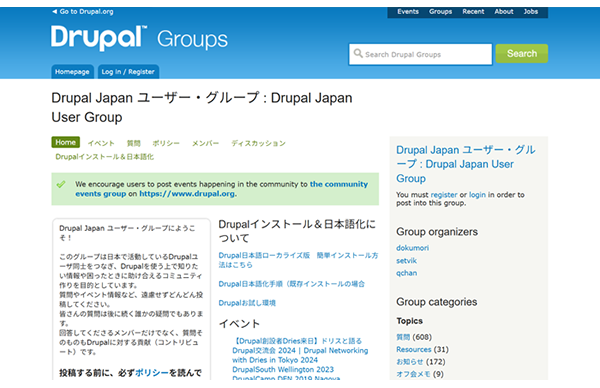This screenshot has width=600, height=388.
Task: Open the メンバー group tab
Action: (205, 143)
